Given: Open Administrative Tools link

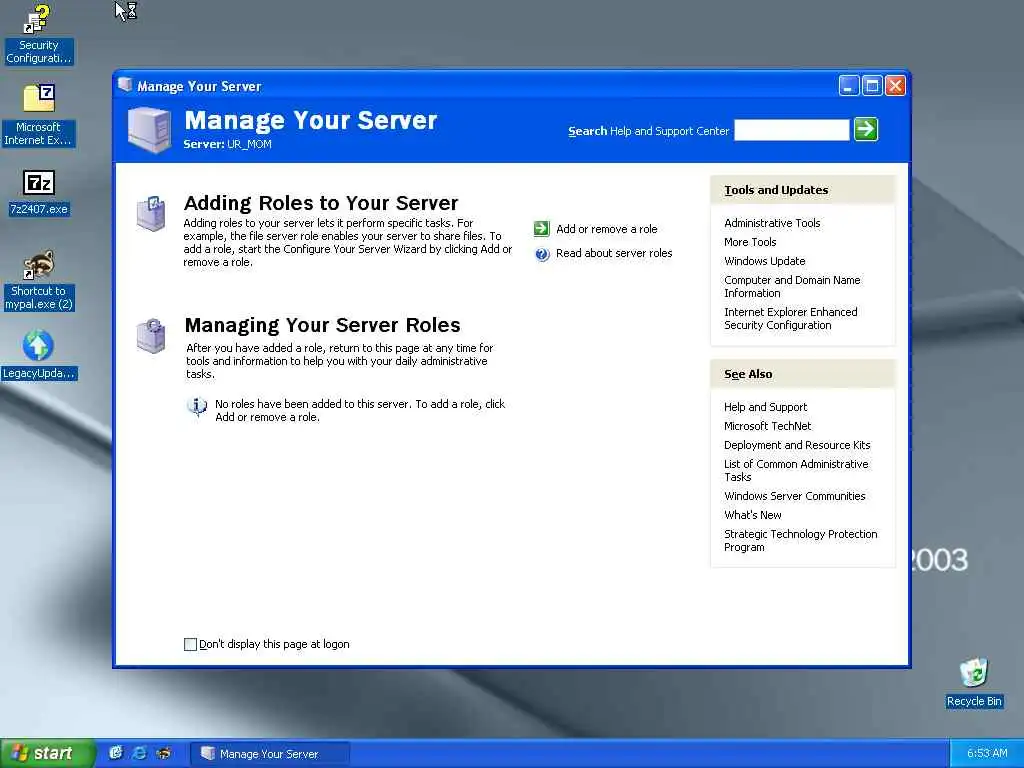Looking at the screenshot, I should (x=772, y=223).
